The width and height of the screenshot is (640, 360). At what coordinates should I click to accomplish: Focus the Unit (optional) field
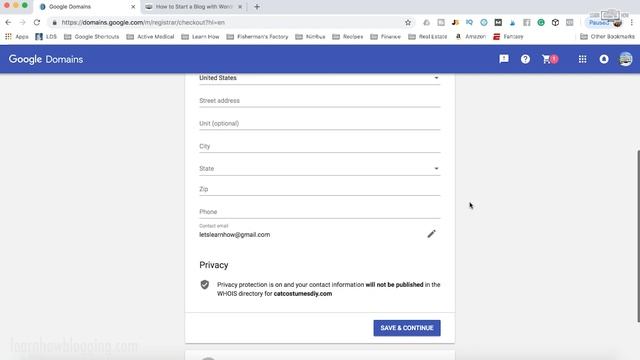319,123
